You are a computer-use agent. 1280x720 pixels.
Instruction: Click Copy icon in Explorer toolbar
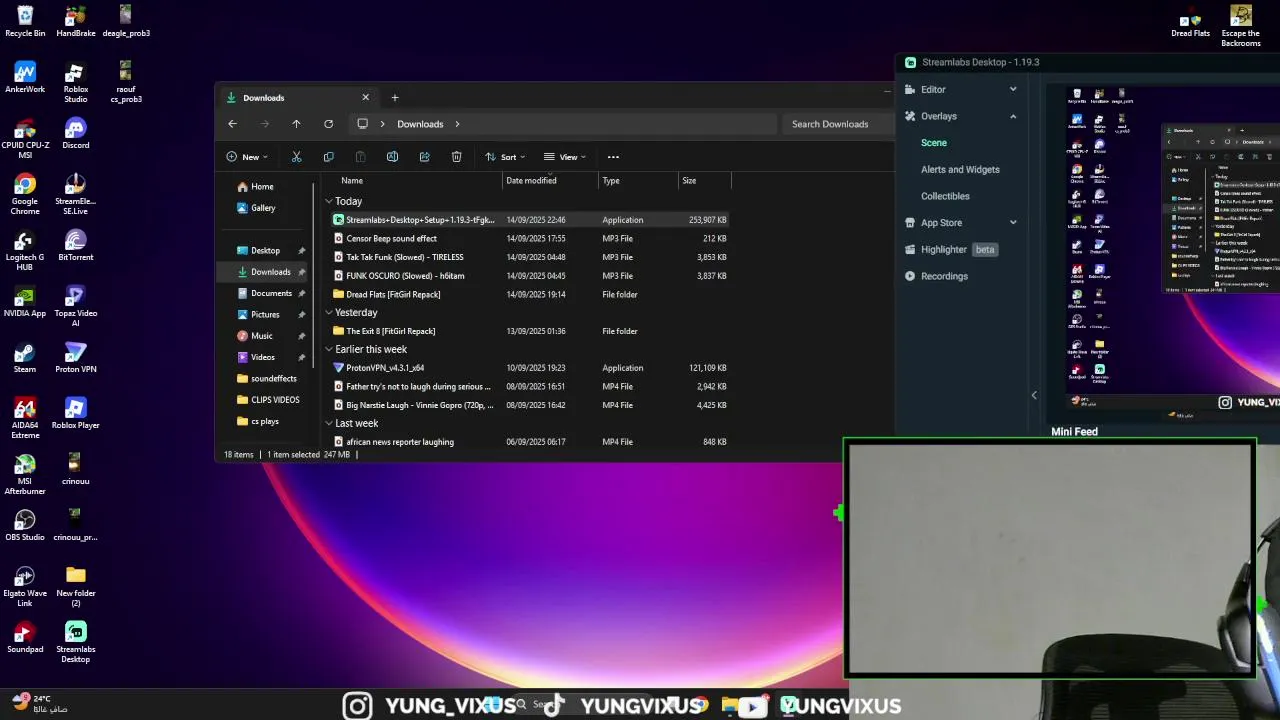click(328, 157)
